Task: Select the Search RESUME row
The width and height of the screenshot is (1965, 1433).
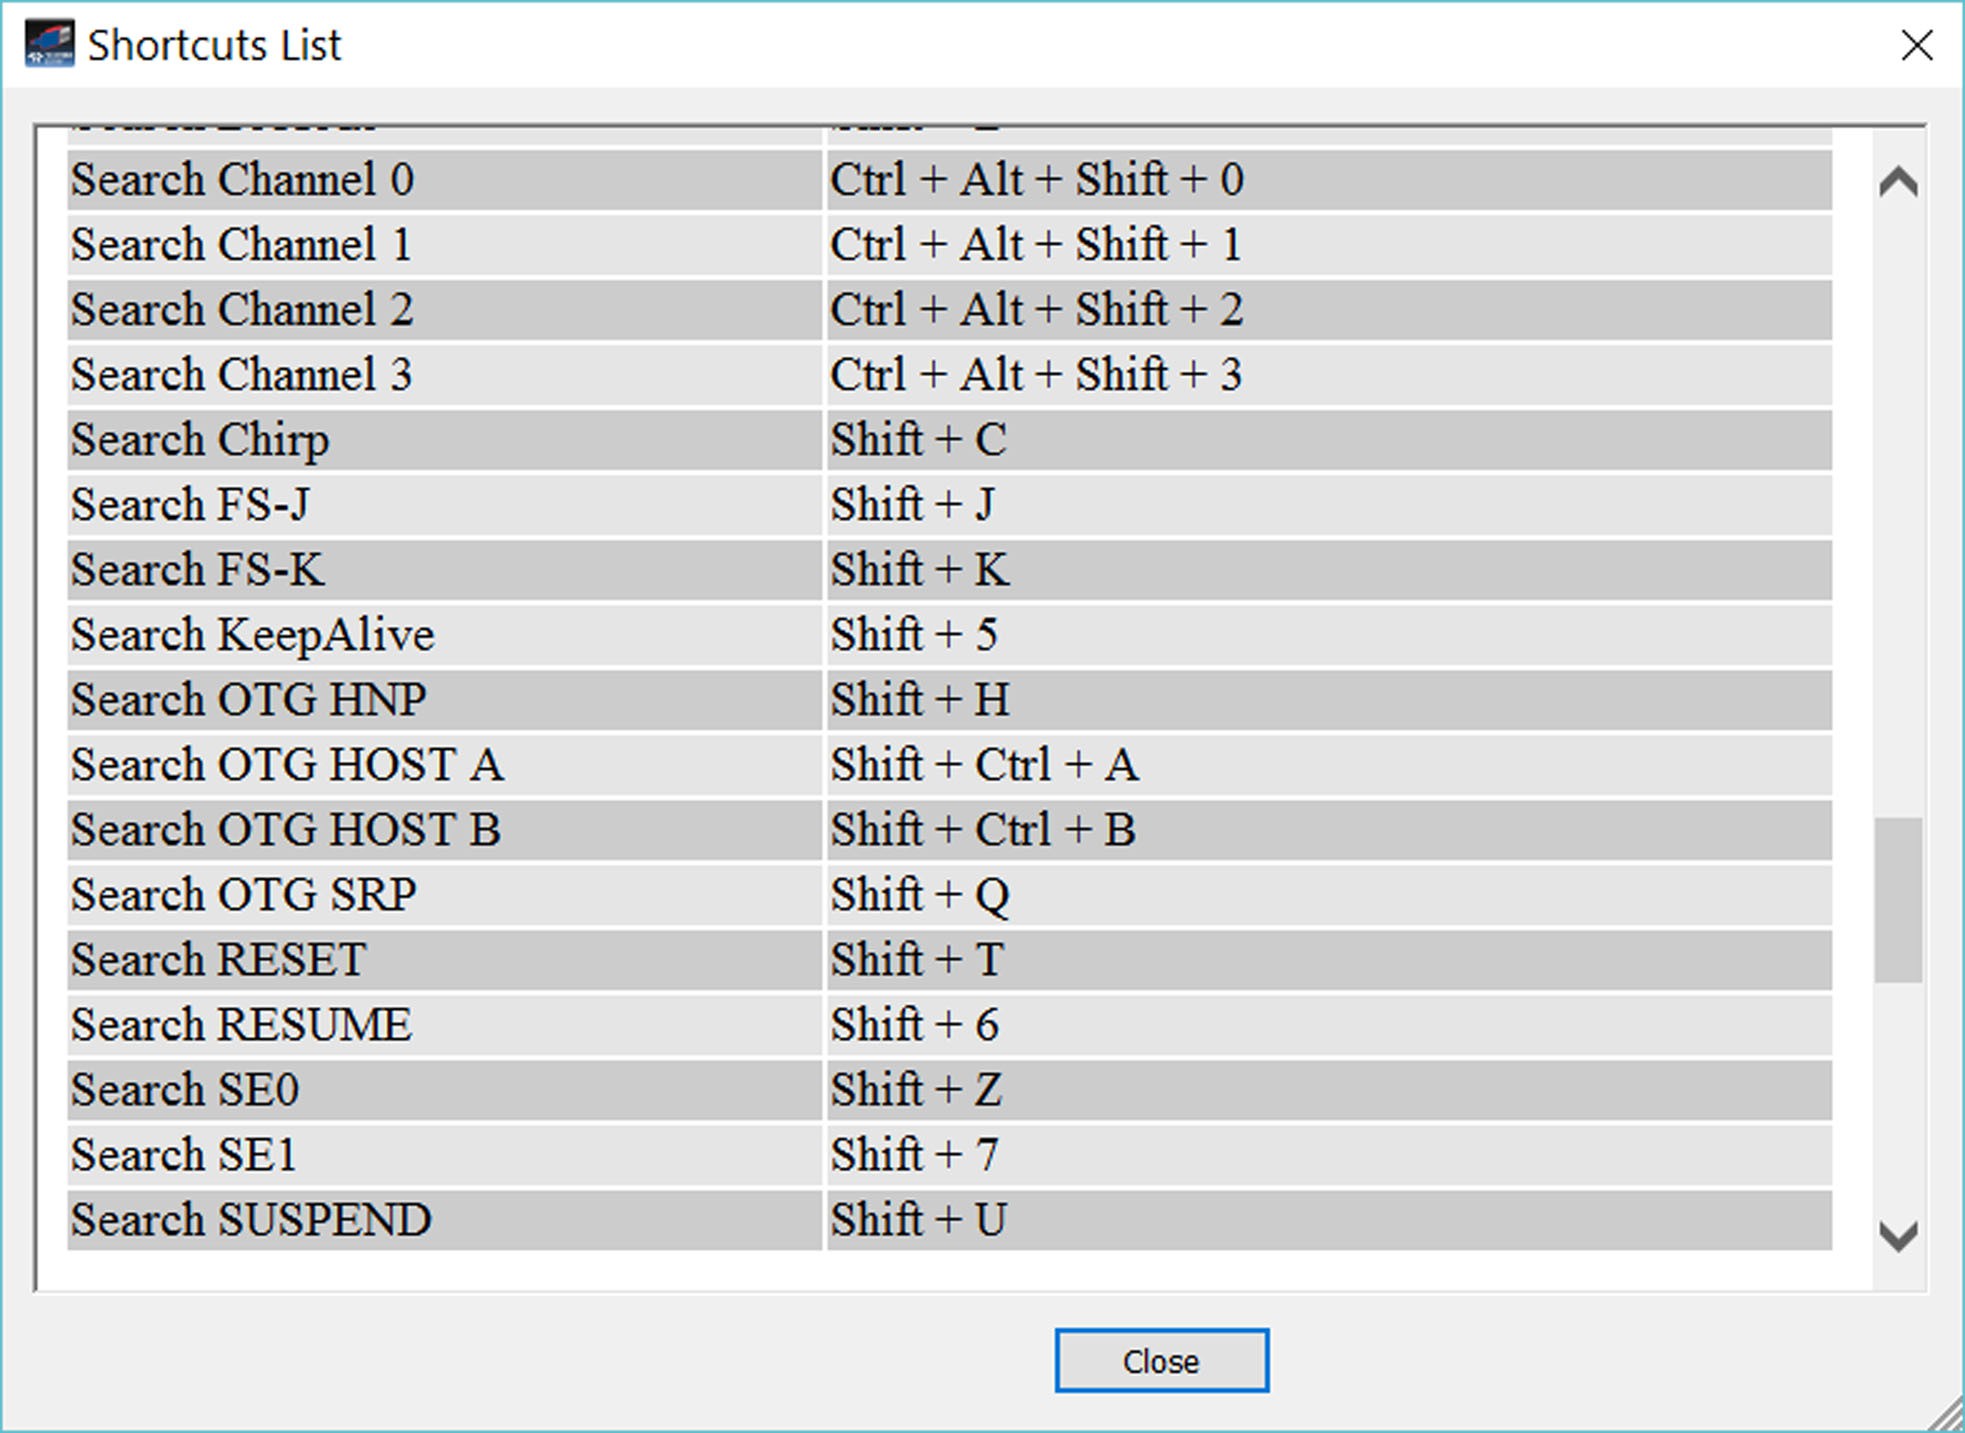Action: (x=949, y=1025)
